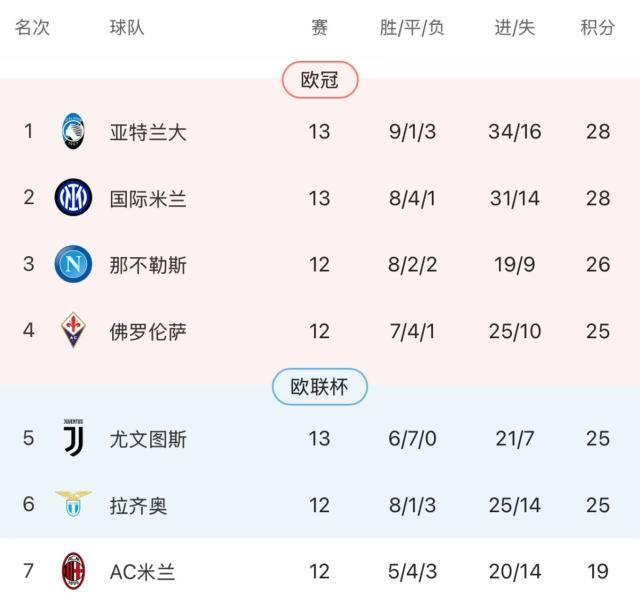Open the 国际米兰 team link
This screenshot has width=640, height=609.
click(148, 198)
